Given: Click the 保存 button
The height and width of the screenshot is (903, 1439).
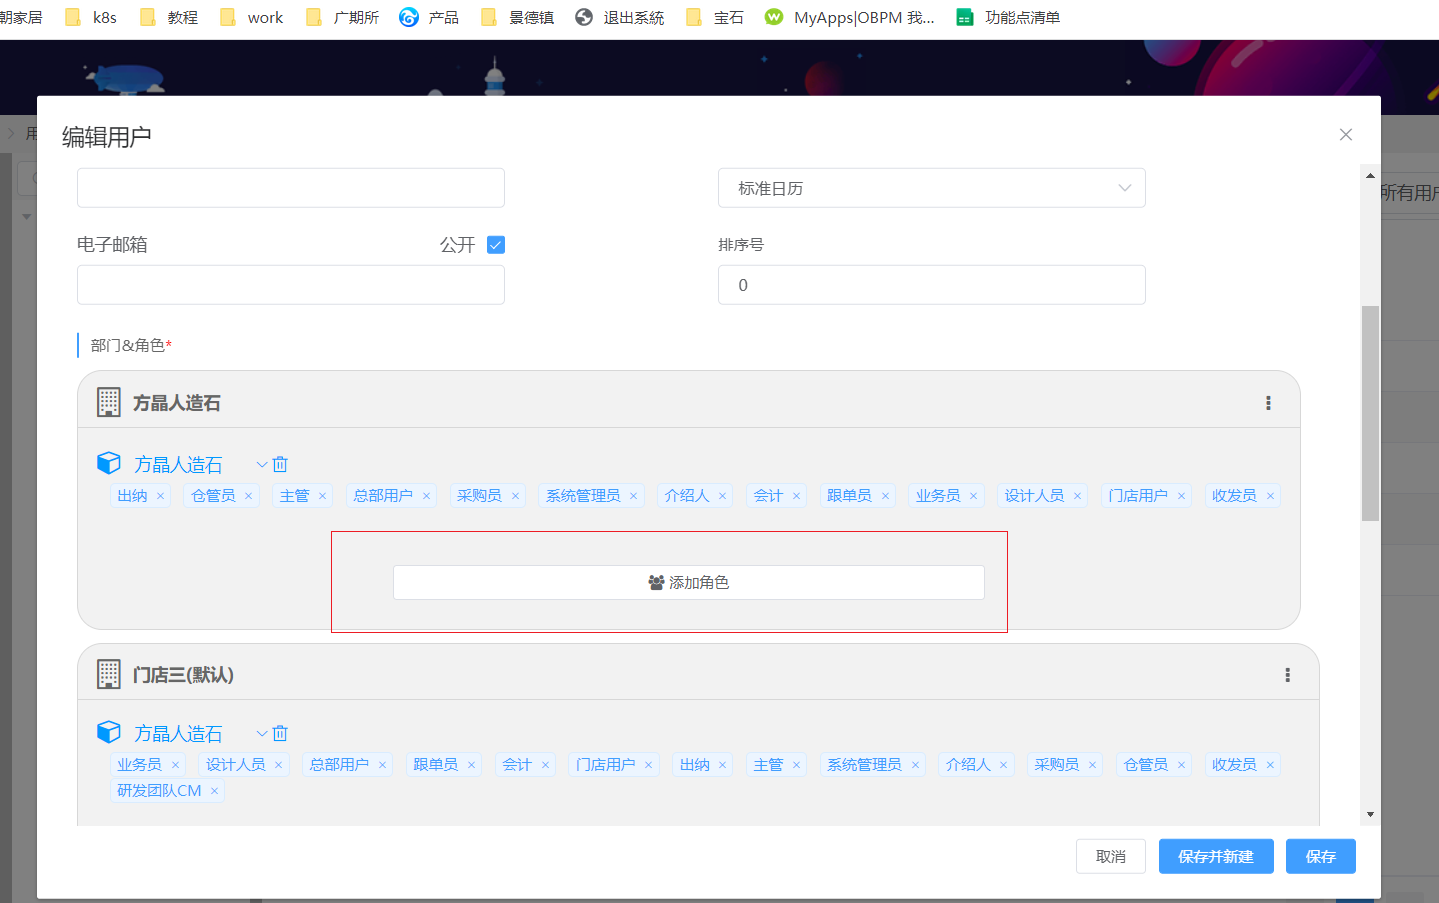Looking at the screenshot, I should (x=1321, y=856).
